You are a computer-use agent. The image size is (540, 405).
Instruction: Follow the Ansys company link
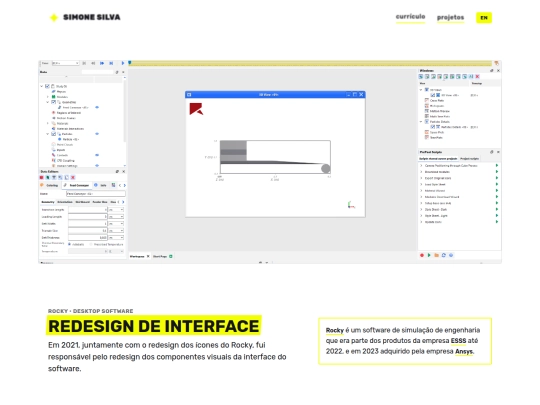click(464, 351)
